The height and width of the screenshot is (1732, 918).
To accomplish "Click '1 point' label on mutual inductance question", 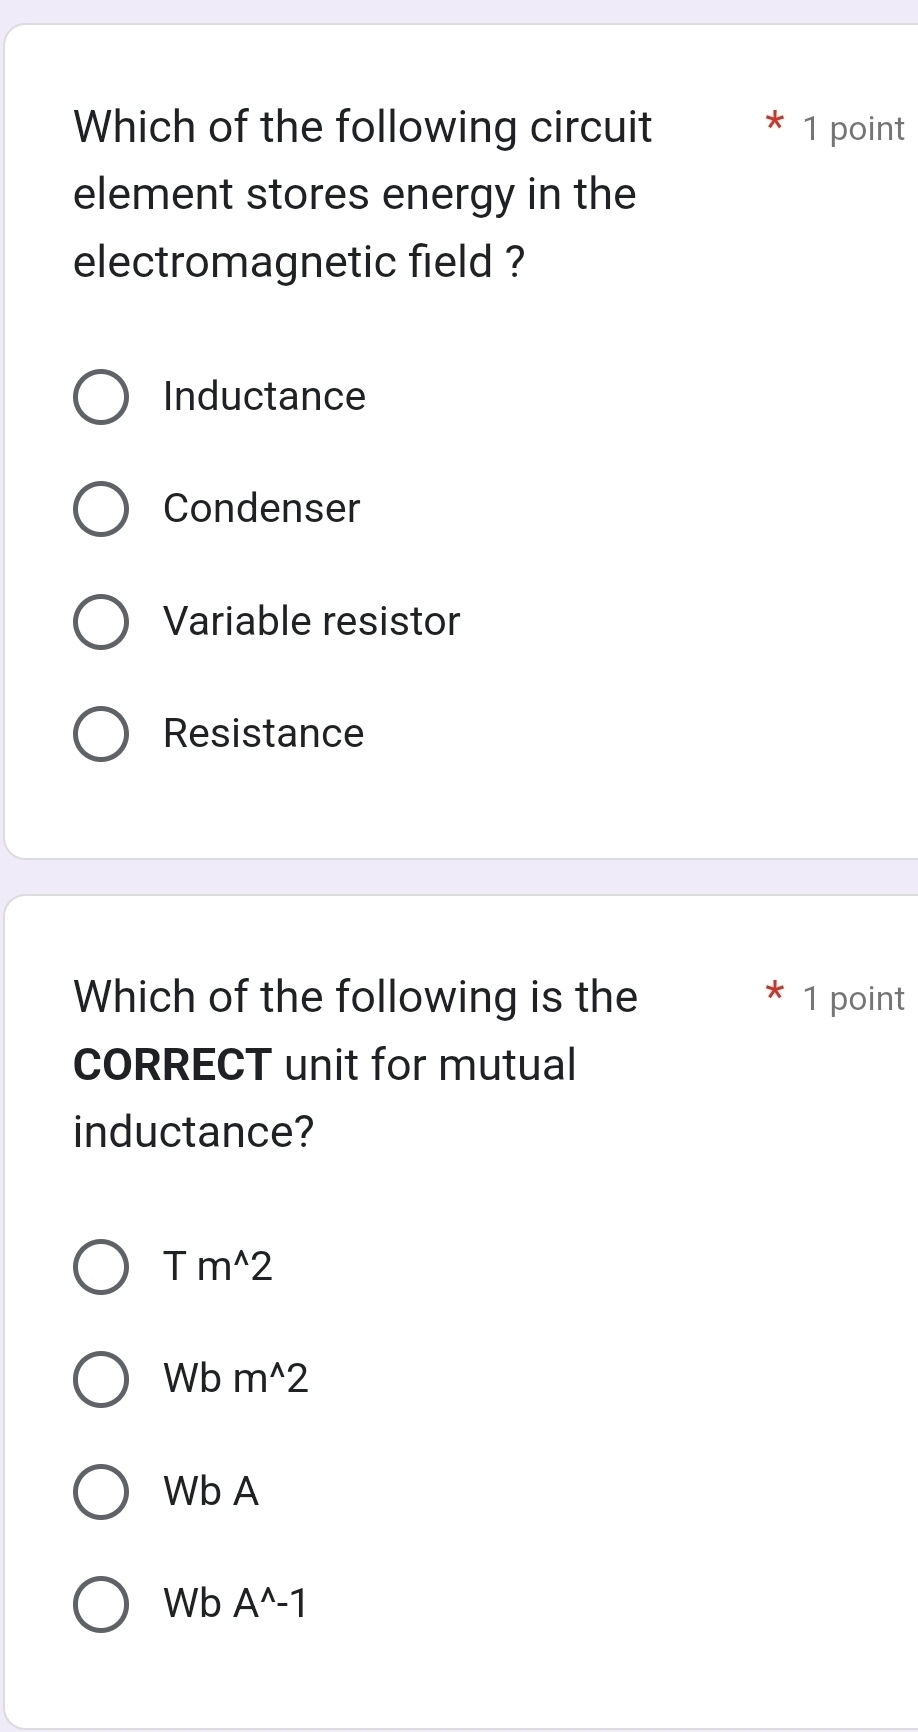I will coord(853,999).
